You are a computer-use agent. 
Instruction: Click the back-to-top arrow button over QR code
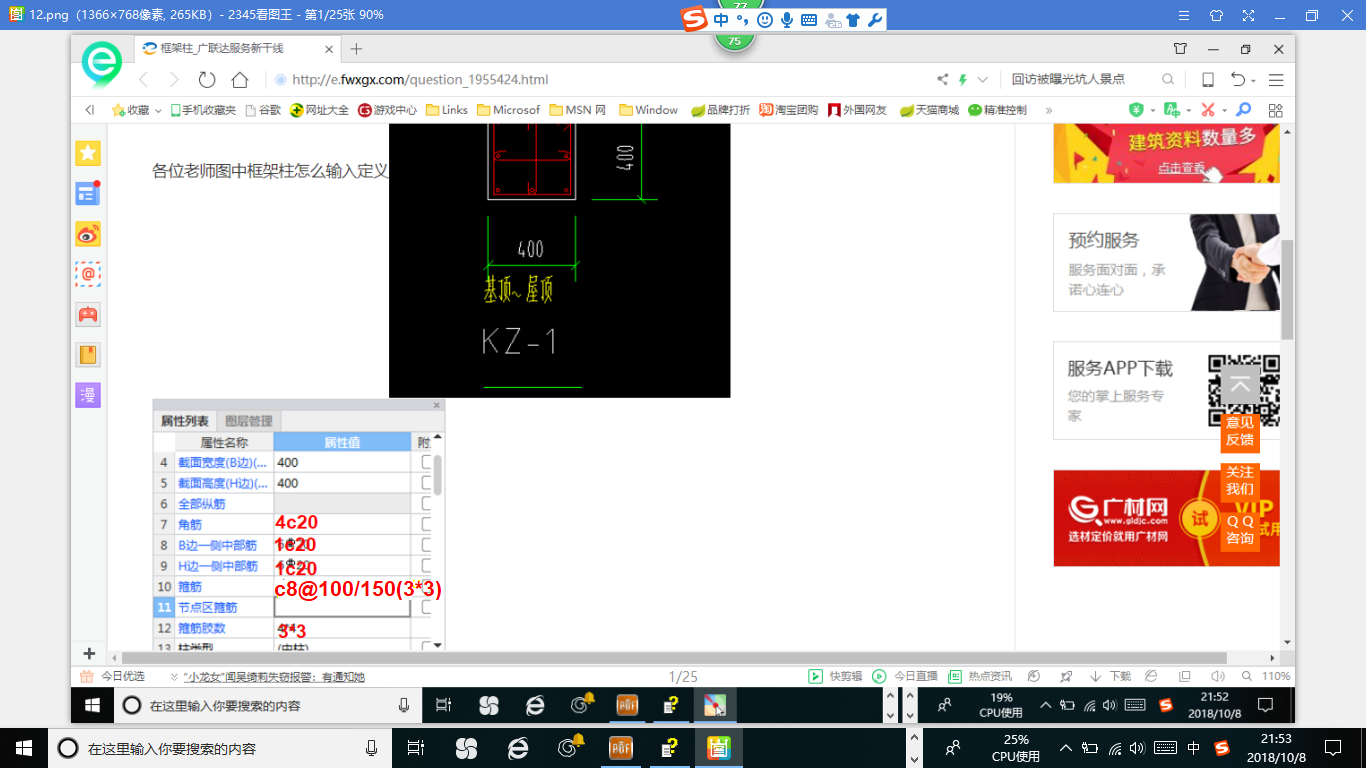[1240, 385]
